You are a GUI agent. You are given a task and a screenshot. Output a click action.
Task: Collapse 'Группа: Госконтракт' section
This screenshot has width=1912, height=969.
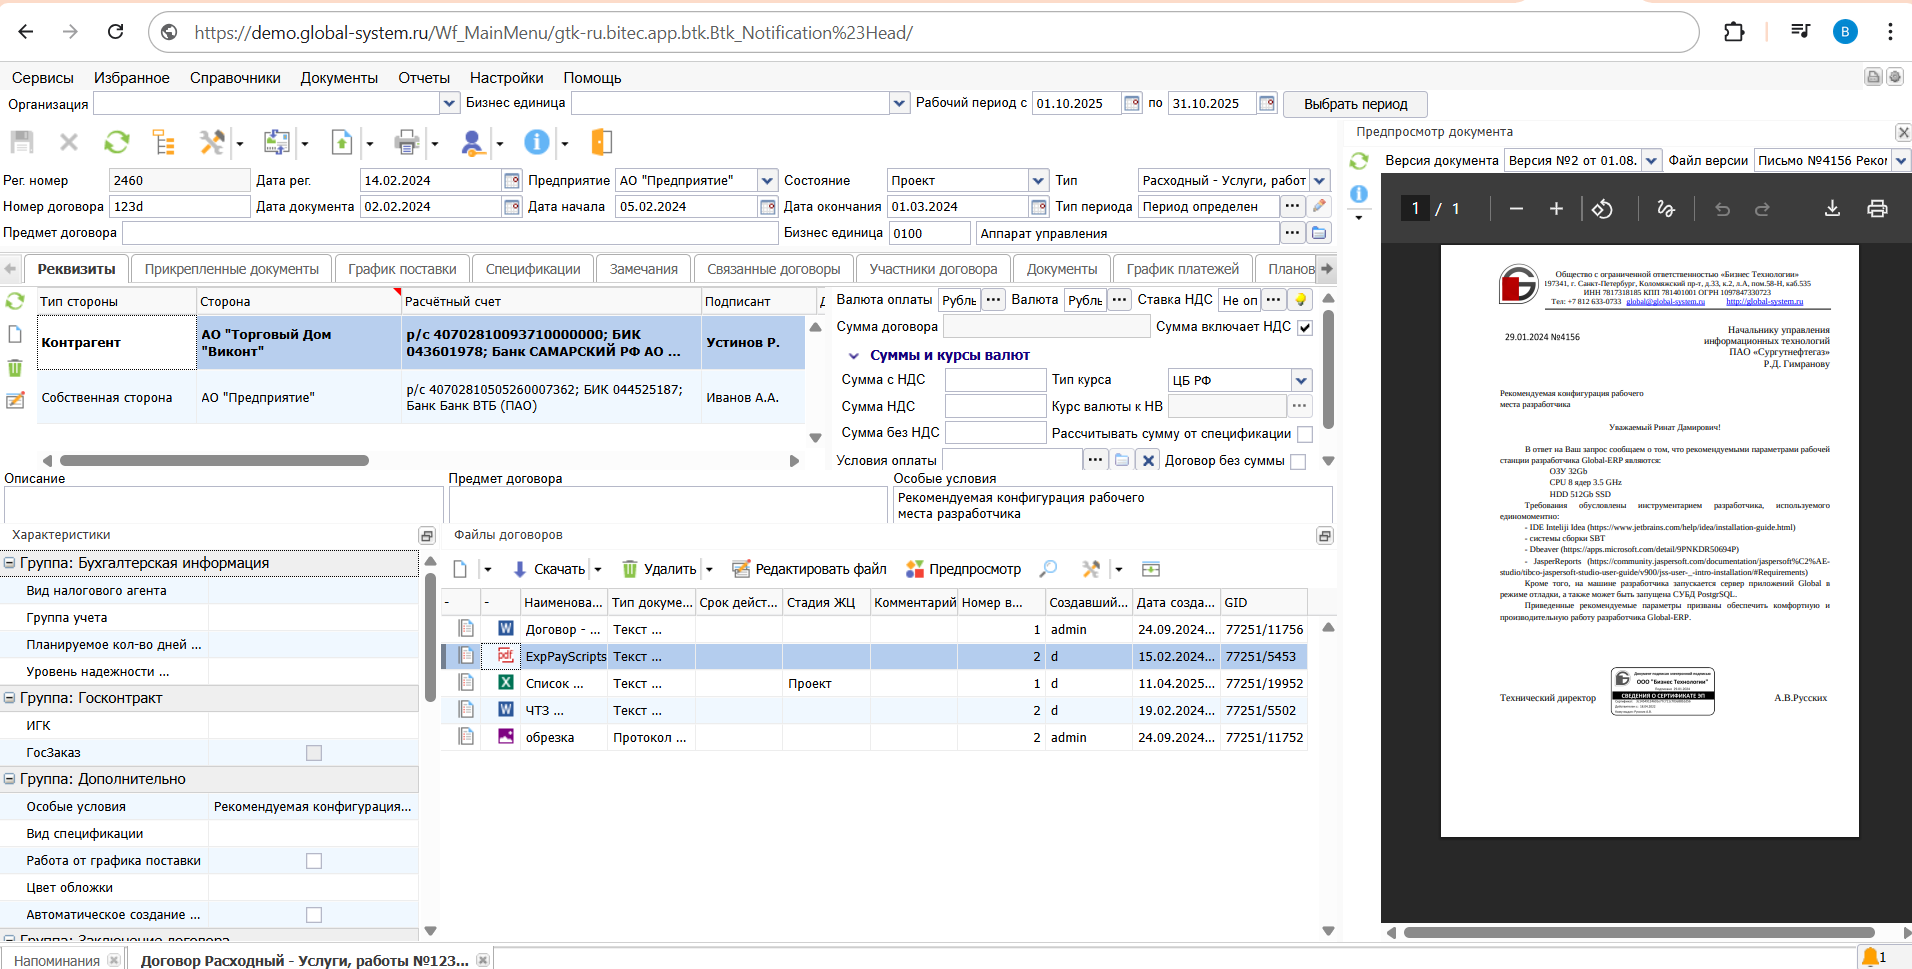tap(9, 698)
